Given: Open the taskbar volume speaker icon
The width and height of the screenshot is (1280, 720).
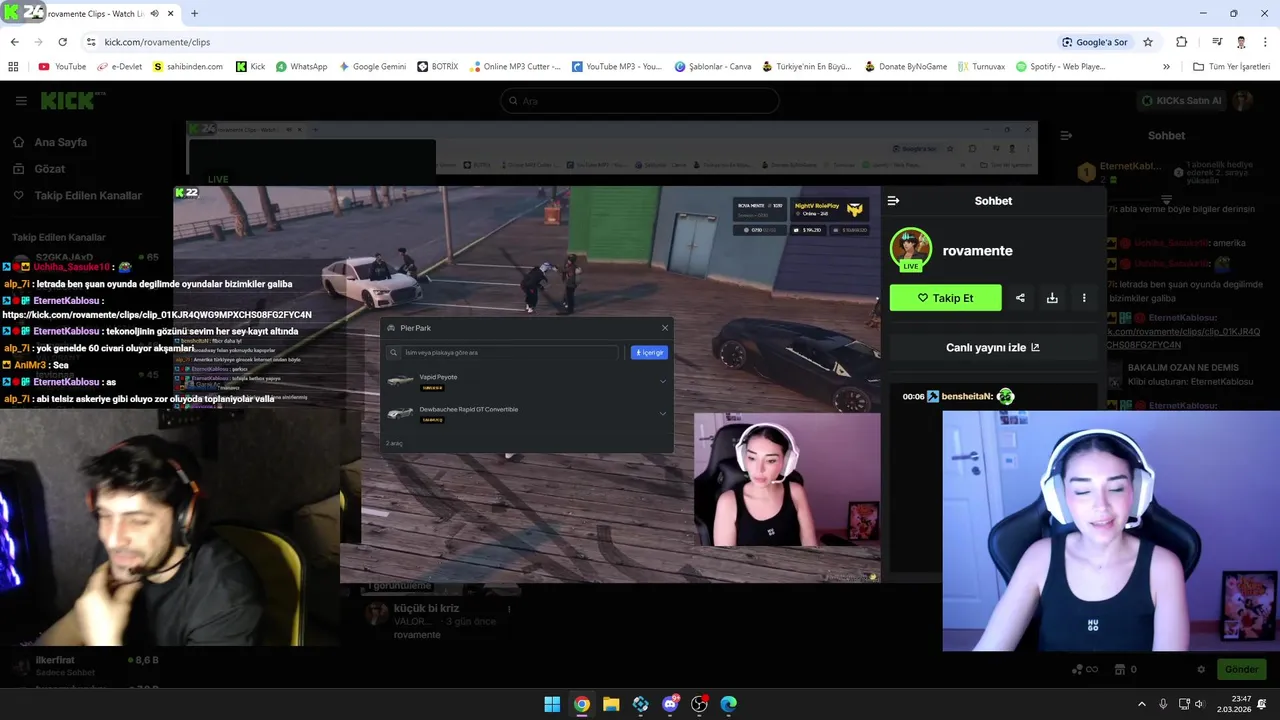Looking at the screenshot, I should pos(1199,704).
